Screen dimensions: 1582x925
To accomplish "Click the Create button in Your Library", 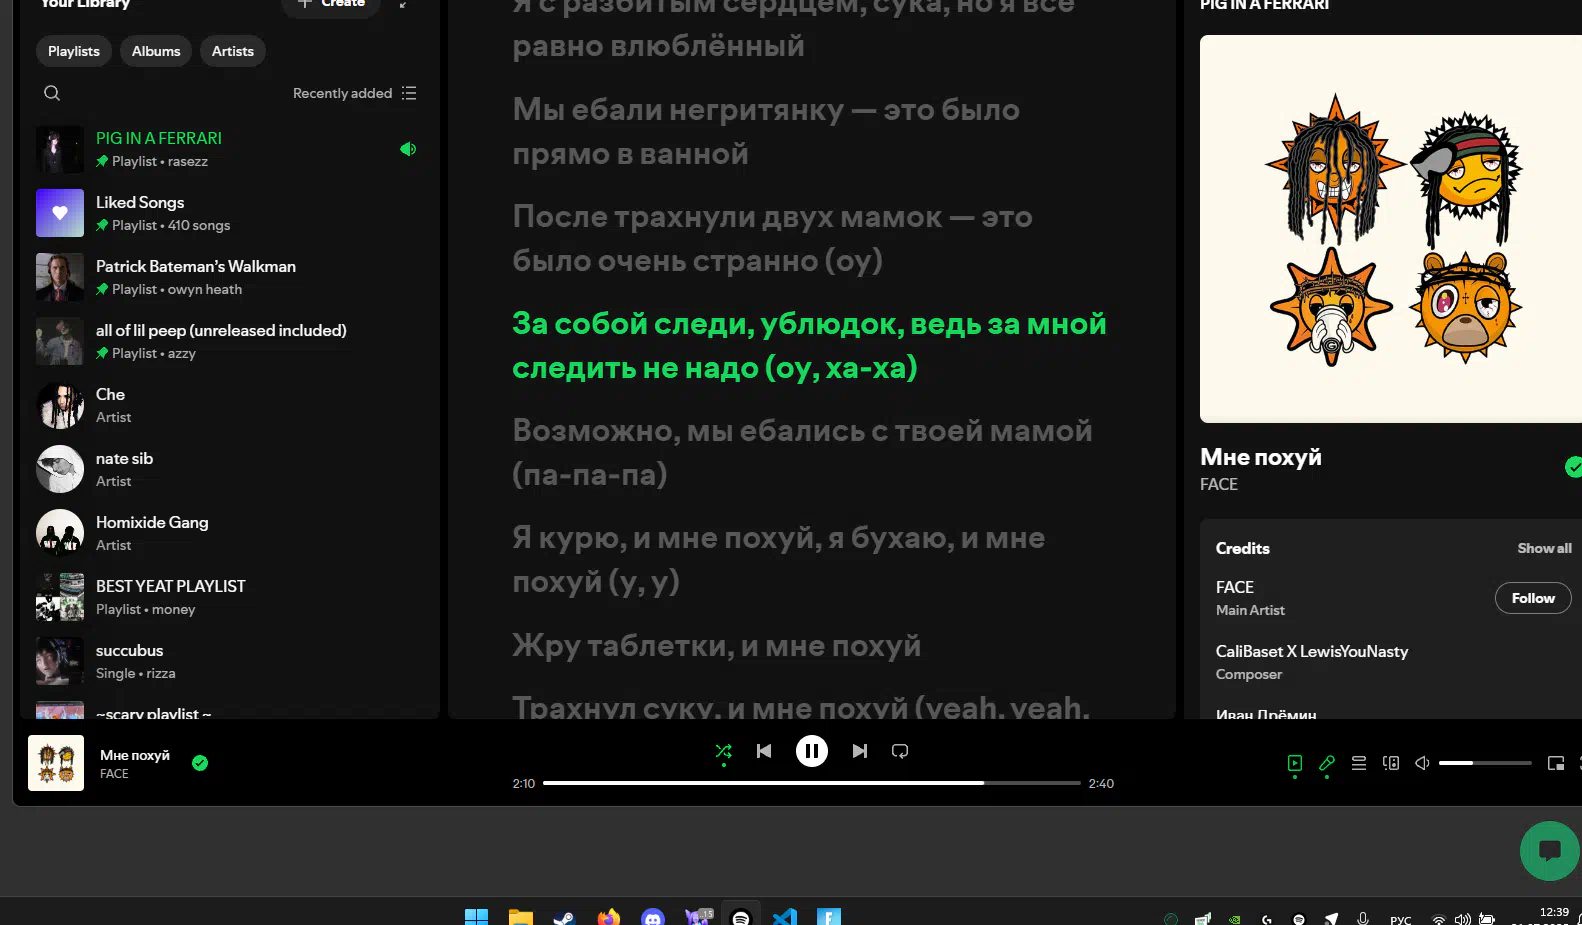I will point(331,4).
